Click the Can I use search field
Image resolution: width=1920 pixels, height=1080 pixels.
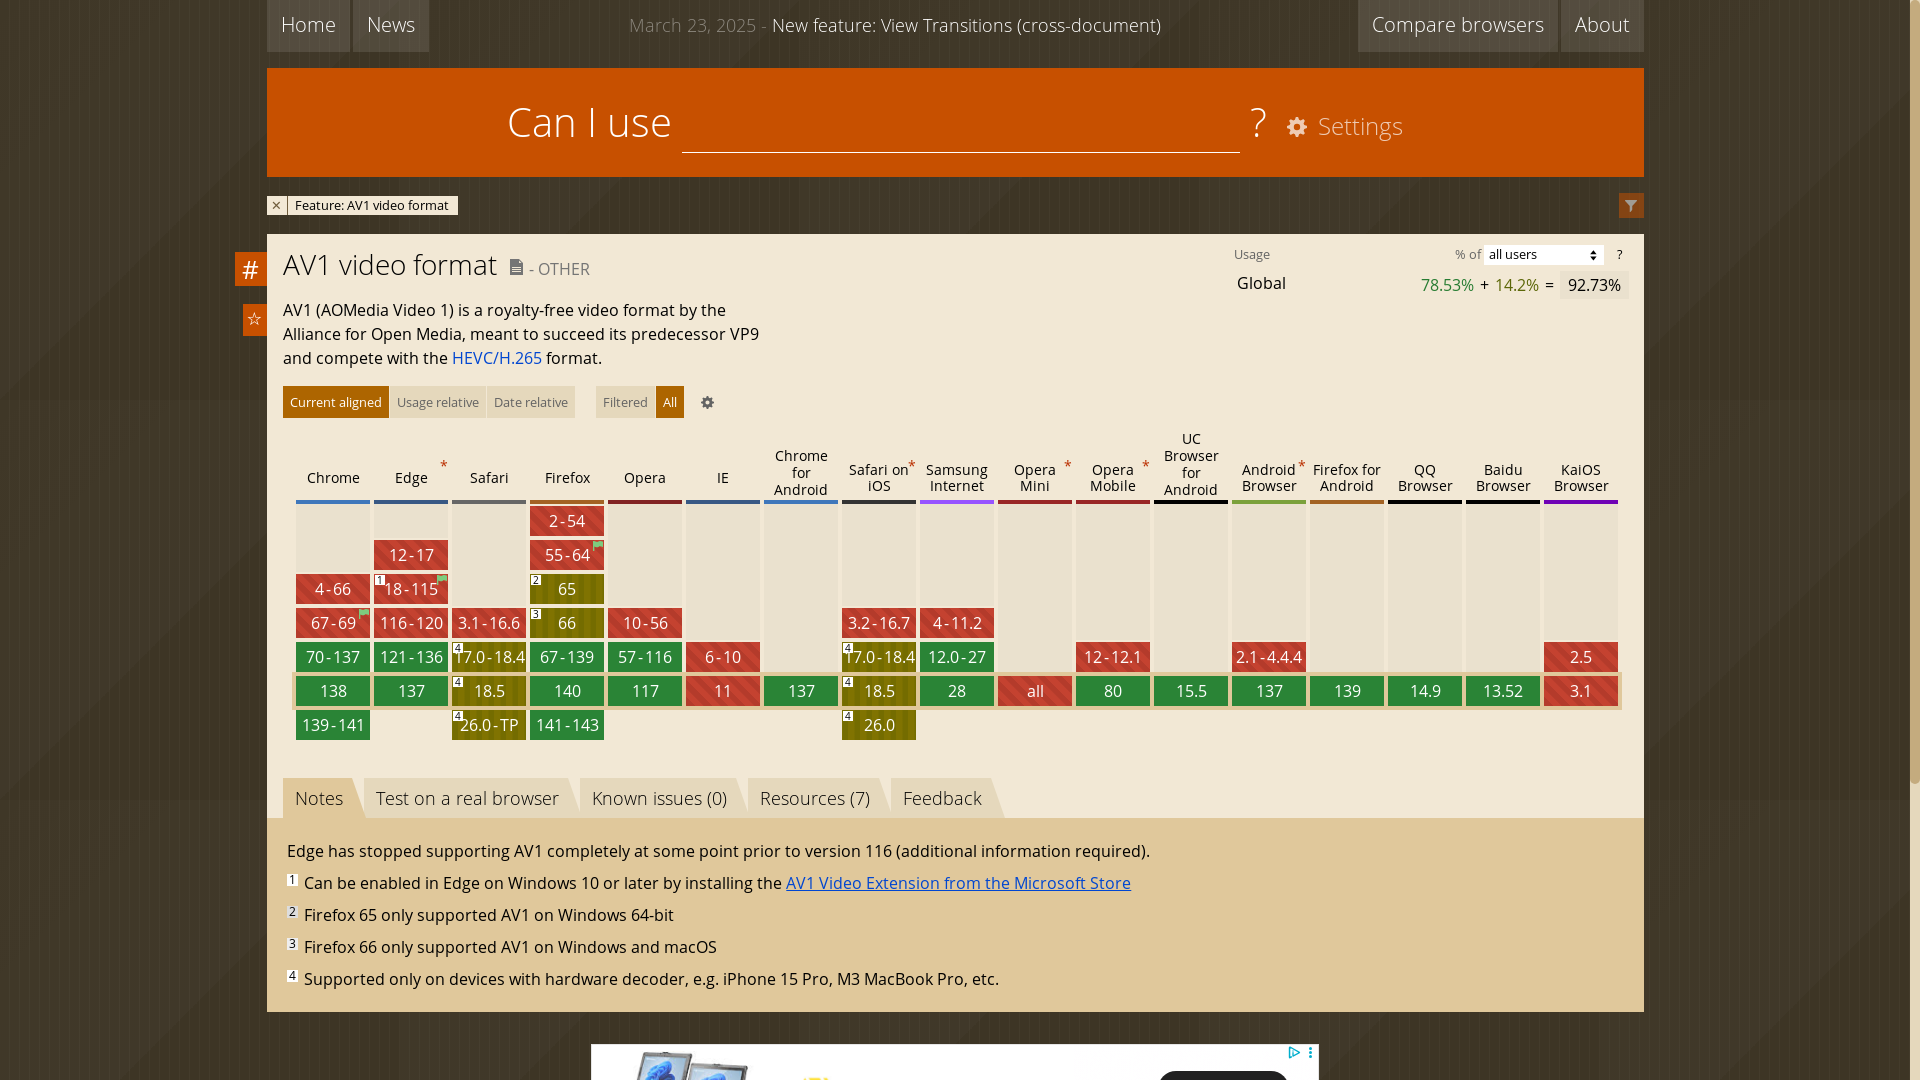coord(961,123)
